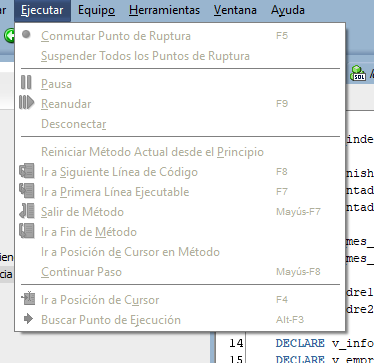Choose Ir a Primera Línea Ejecutable

pos(180,192)
